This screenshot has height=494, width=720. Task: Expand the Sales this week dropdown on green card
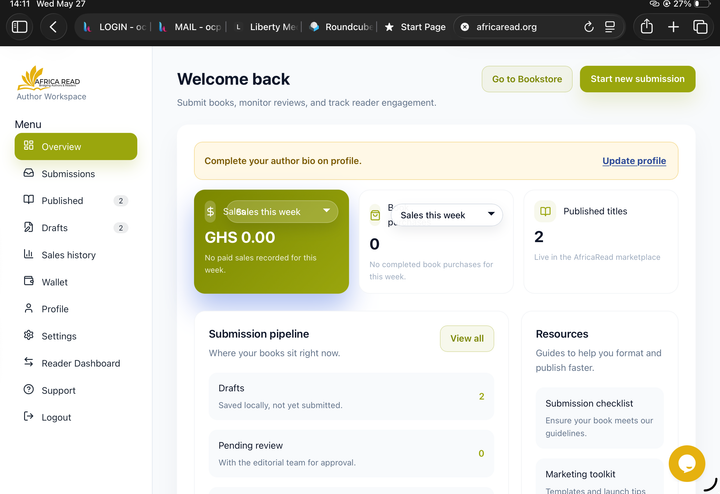click(x=282, y=212)
